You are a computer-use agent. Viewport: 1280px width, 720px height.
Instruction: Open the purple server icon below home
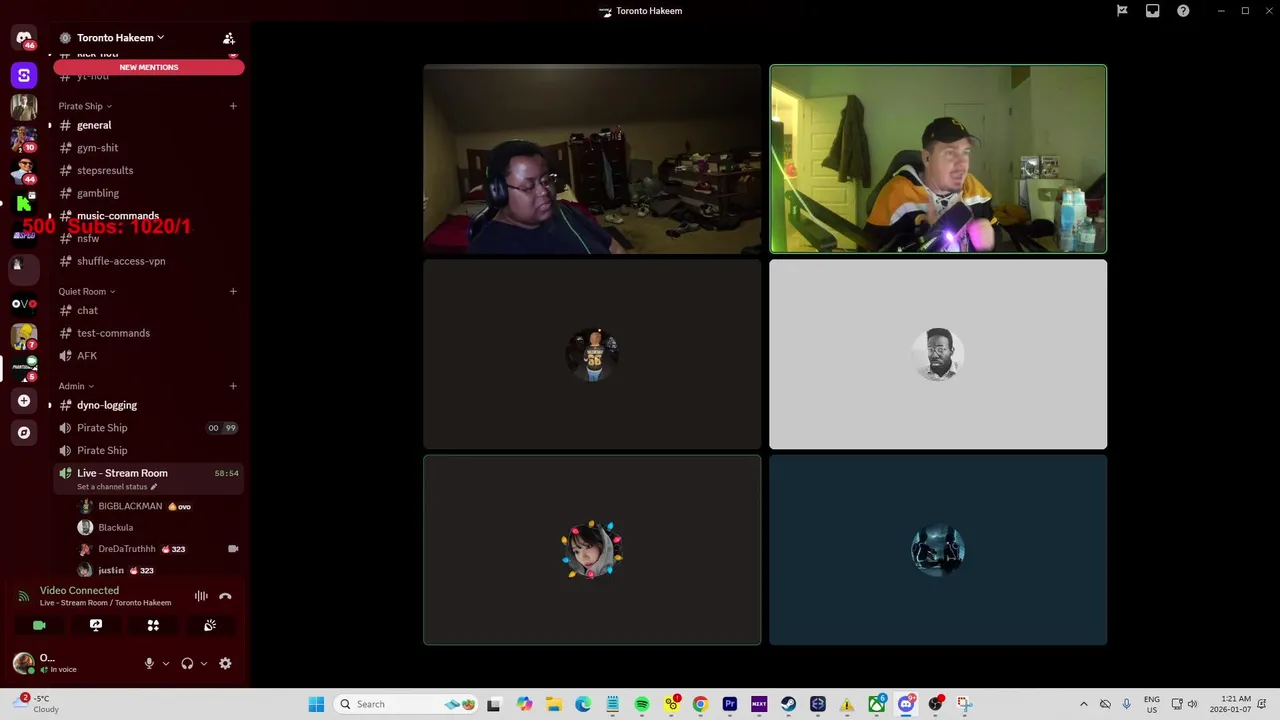[x=24, y=75]
